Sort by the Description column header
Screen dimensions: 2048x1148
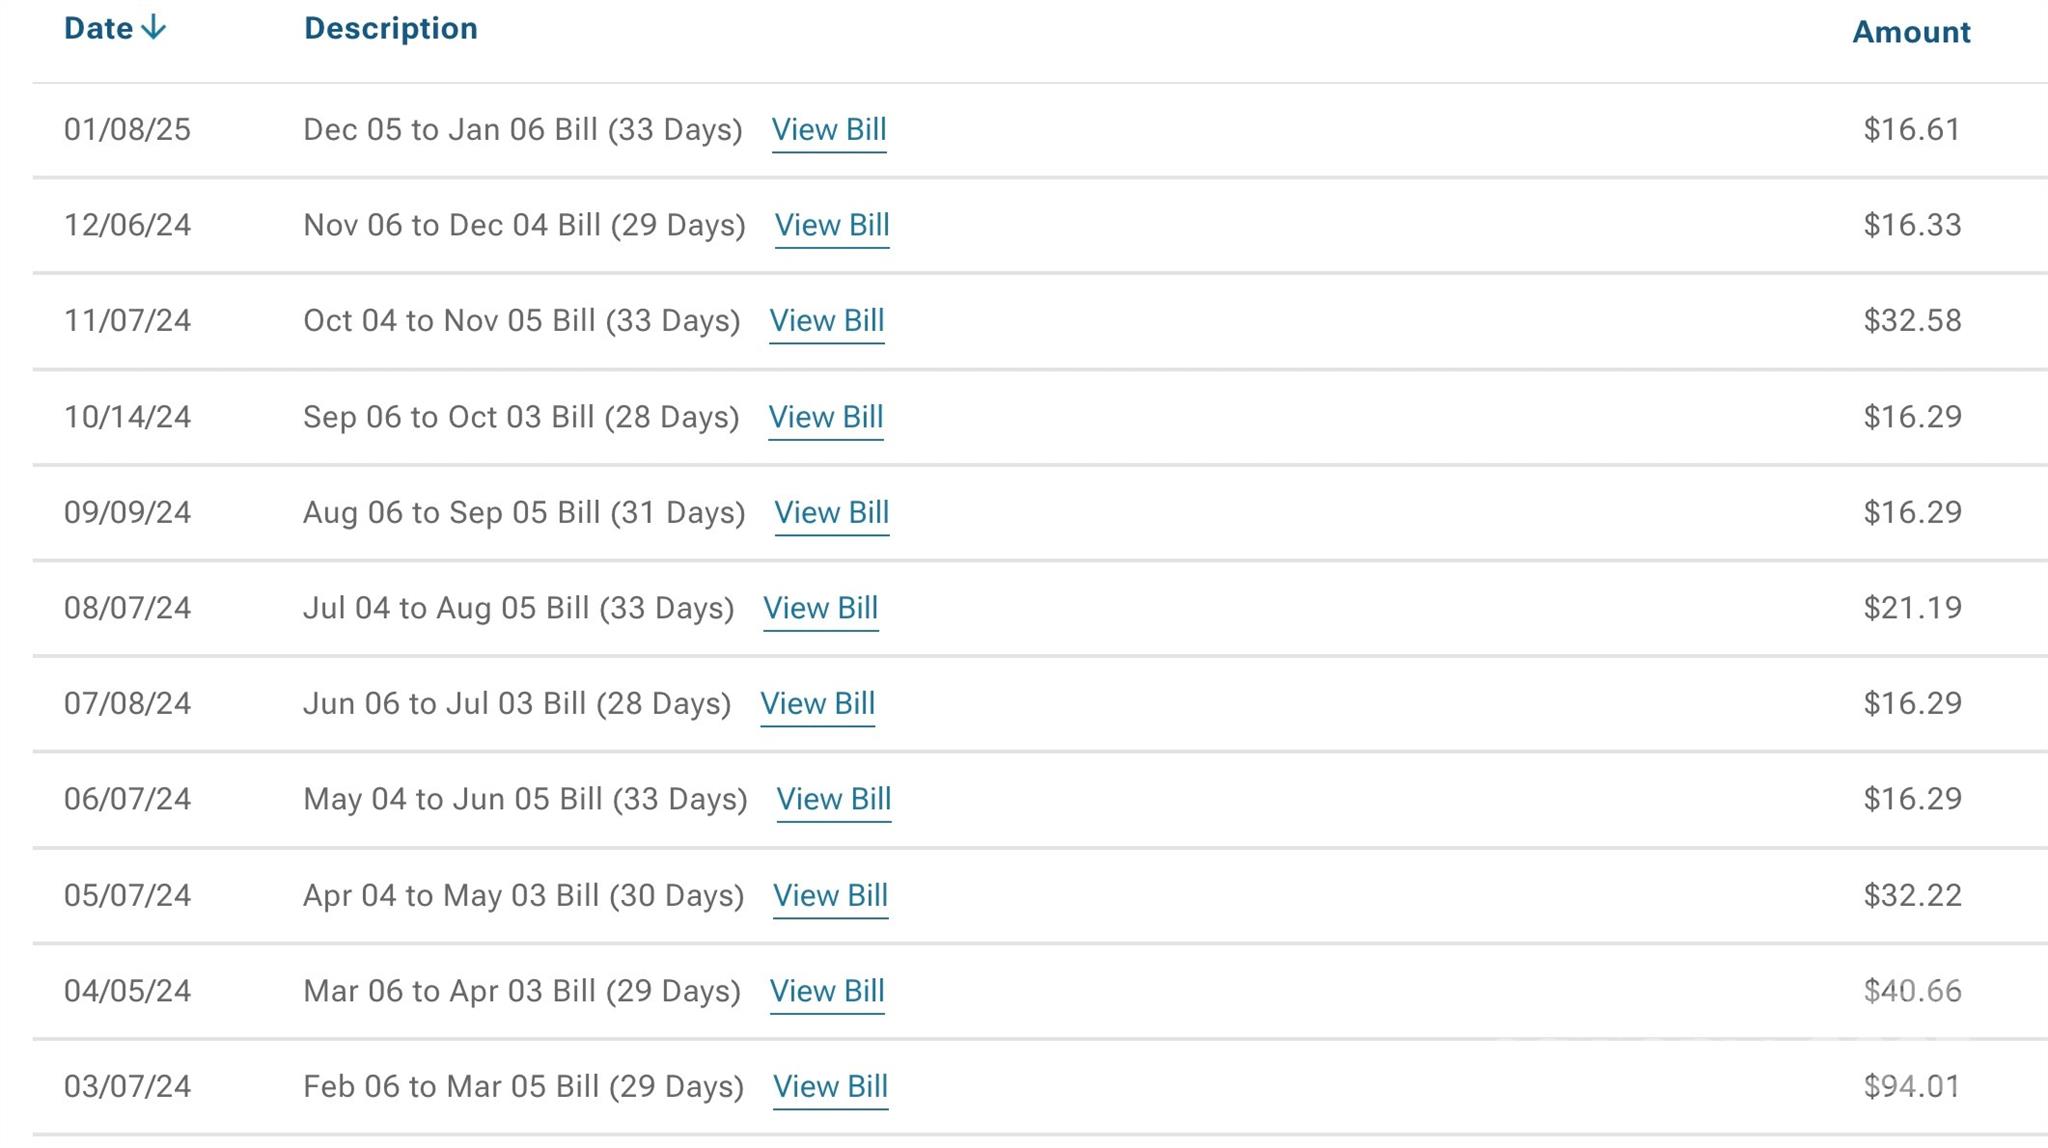(x=390, y=28)
